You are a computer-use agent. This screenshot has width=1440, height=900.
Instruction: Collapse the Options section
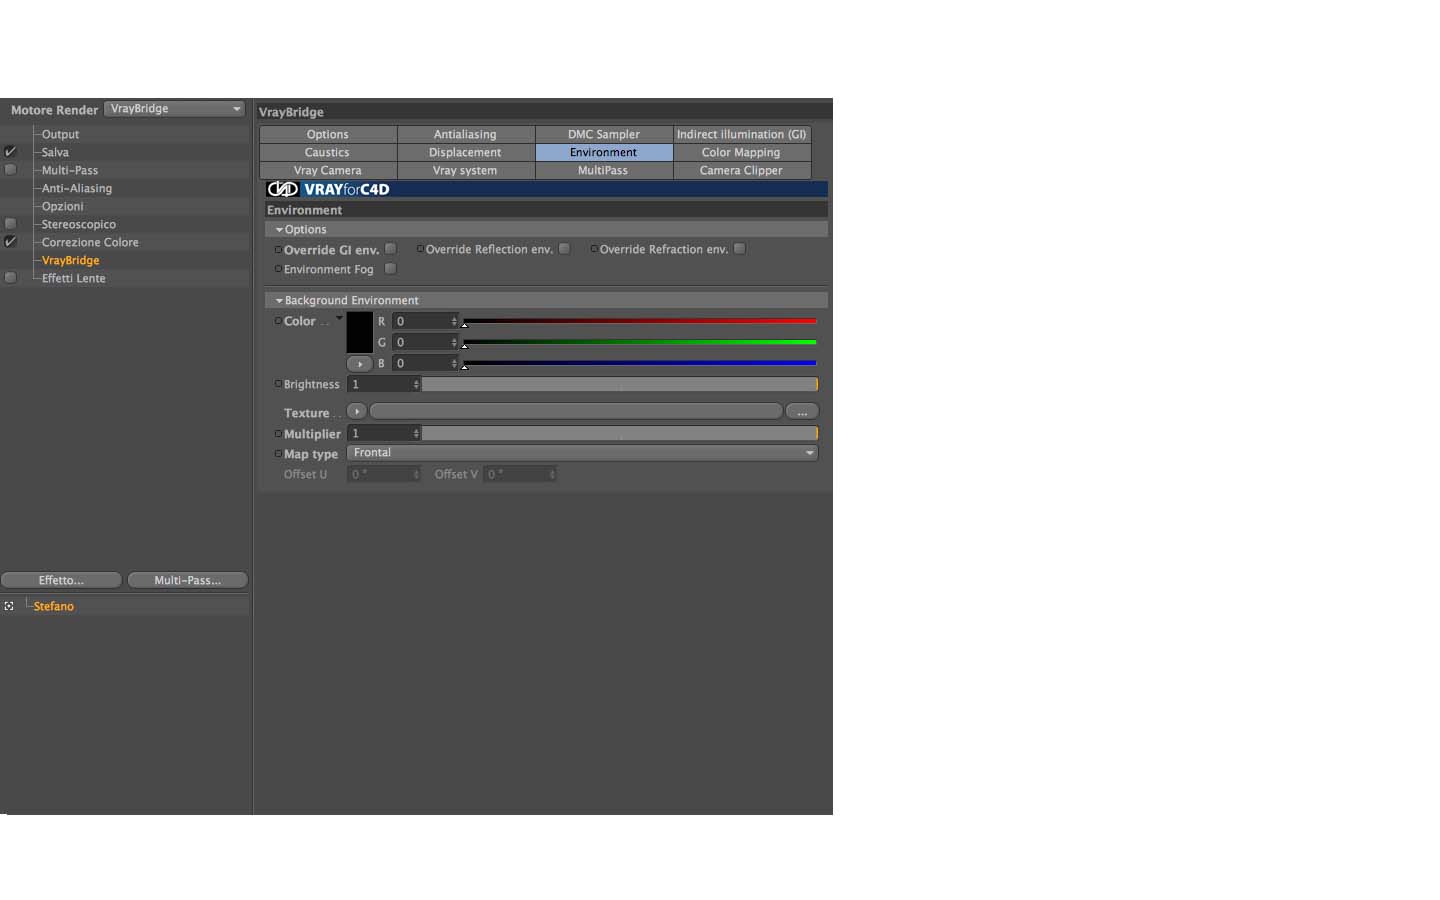pos(279,230)
